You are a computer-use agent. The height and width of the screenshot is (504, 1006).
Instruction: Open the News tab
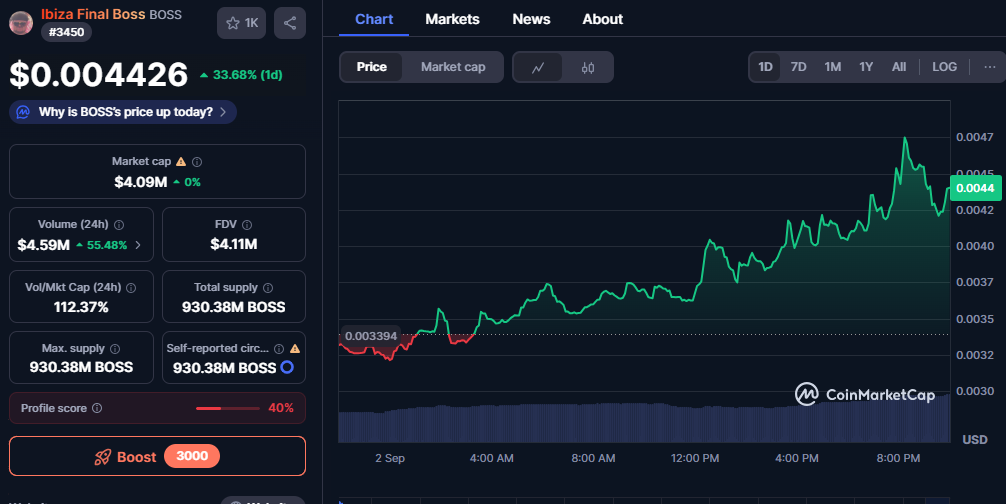[x=531, y=19]
